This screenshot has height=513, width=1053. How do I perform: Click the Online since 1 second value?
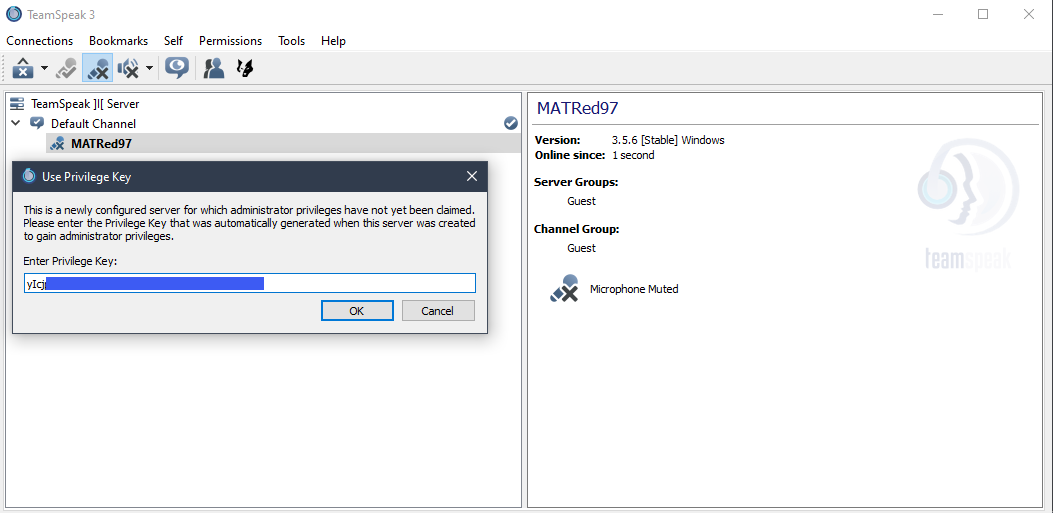[x=633, y=155]
